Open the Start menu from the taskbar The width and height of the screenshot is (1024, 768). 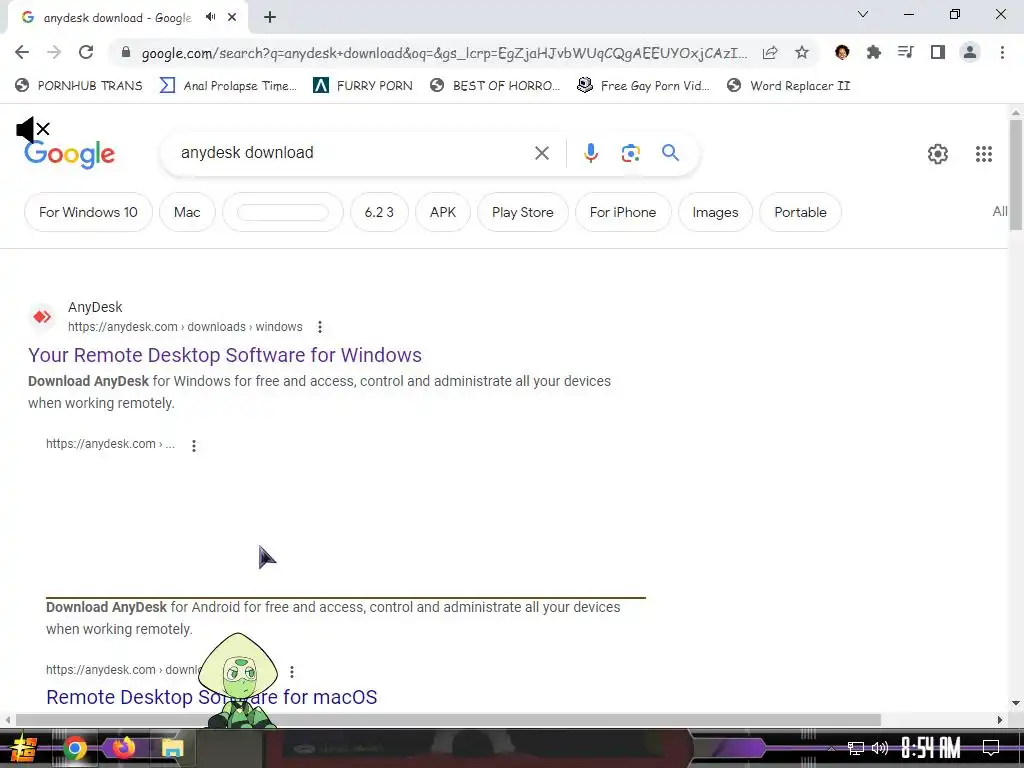(24, 748)
